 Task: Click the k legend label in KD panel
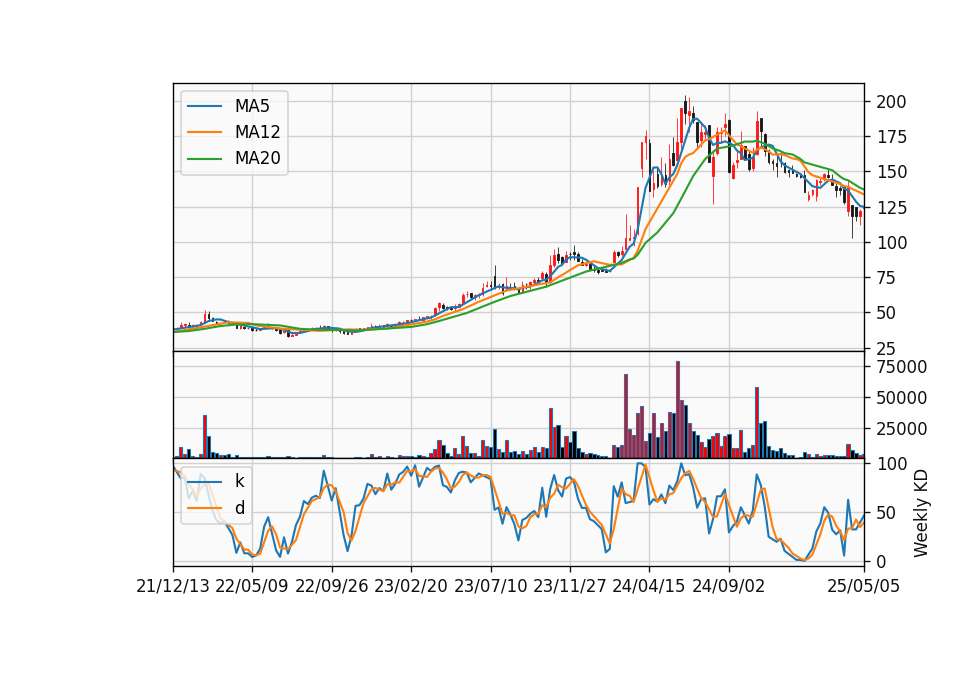(239, 481)
